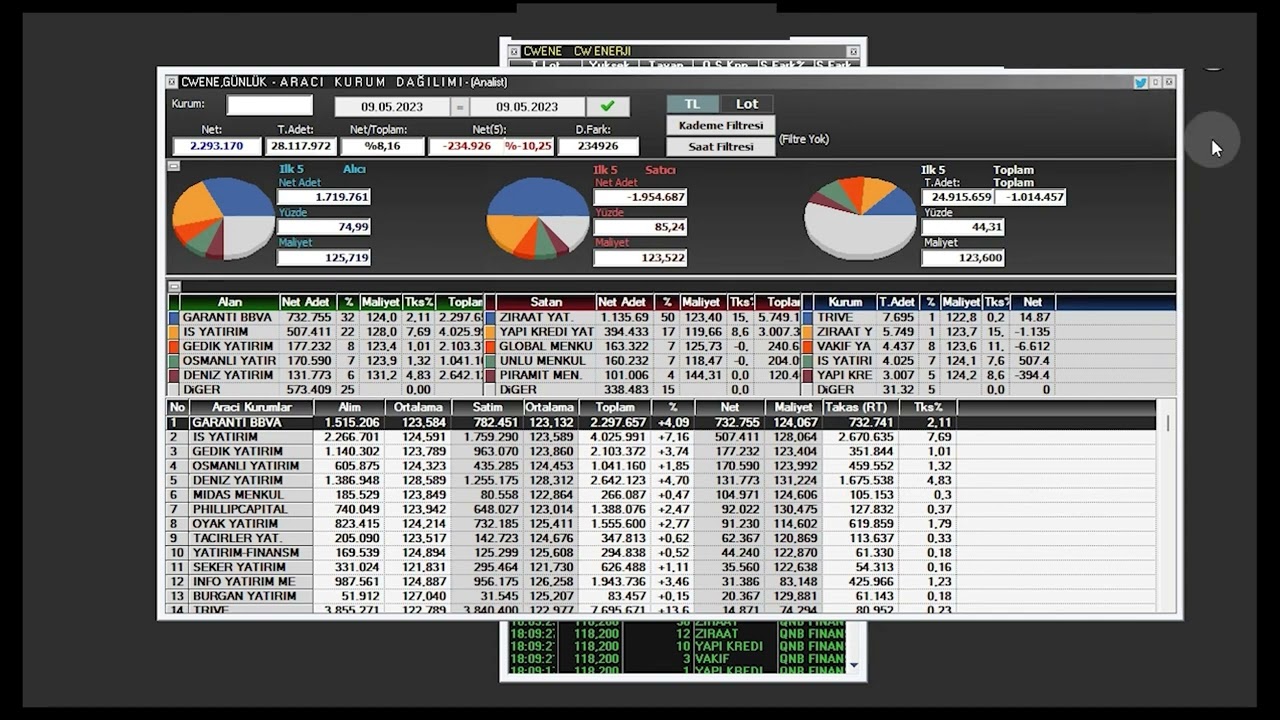Sort by the Kurum column header in top-right table

(845, 302)
